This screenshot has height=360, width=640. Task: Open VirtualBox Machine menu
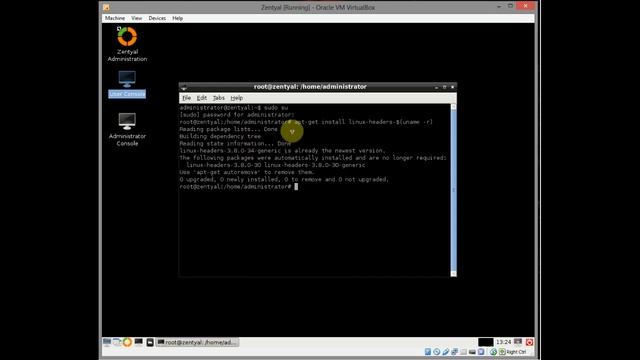click(x=115, y=18)
